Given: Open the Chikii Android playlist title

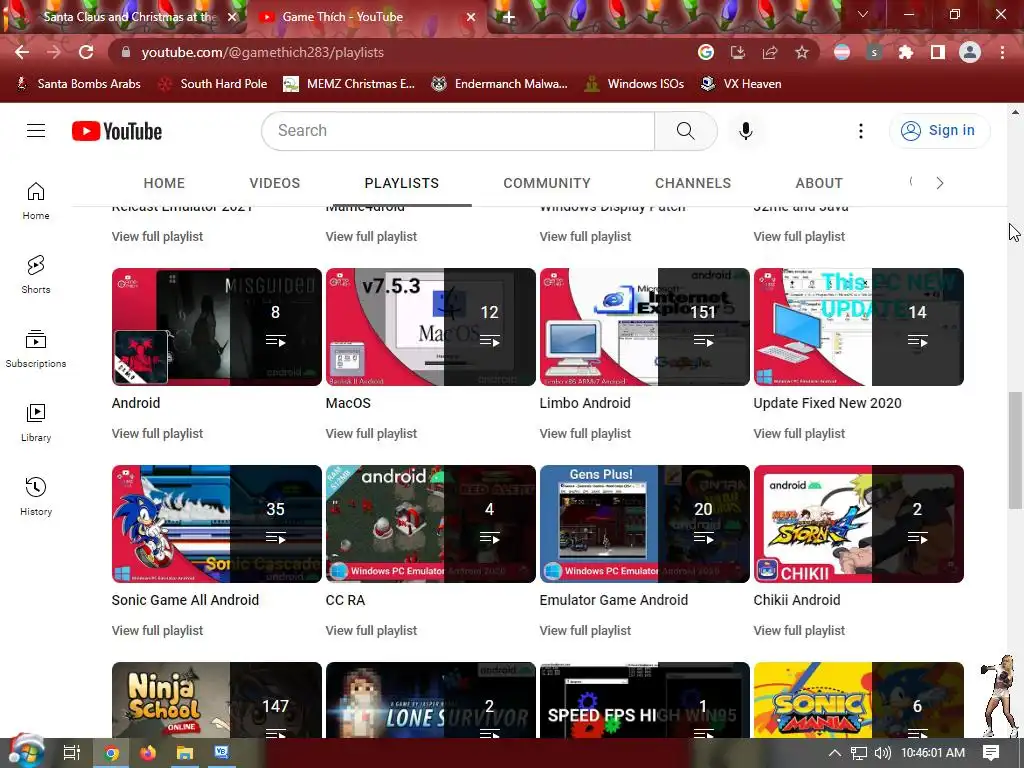Looking at the screenshot, I should click(x=797, y=600).
